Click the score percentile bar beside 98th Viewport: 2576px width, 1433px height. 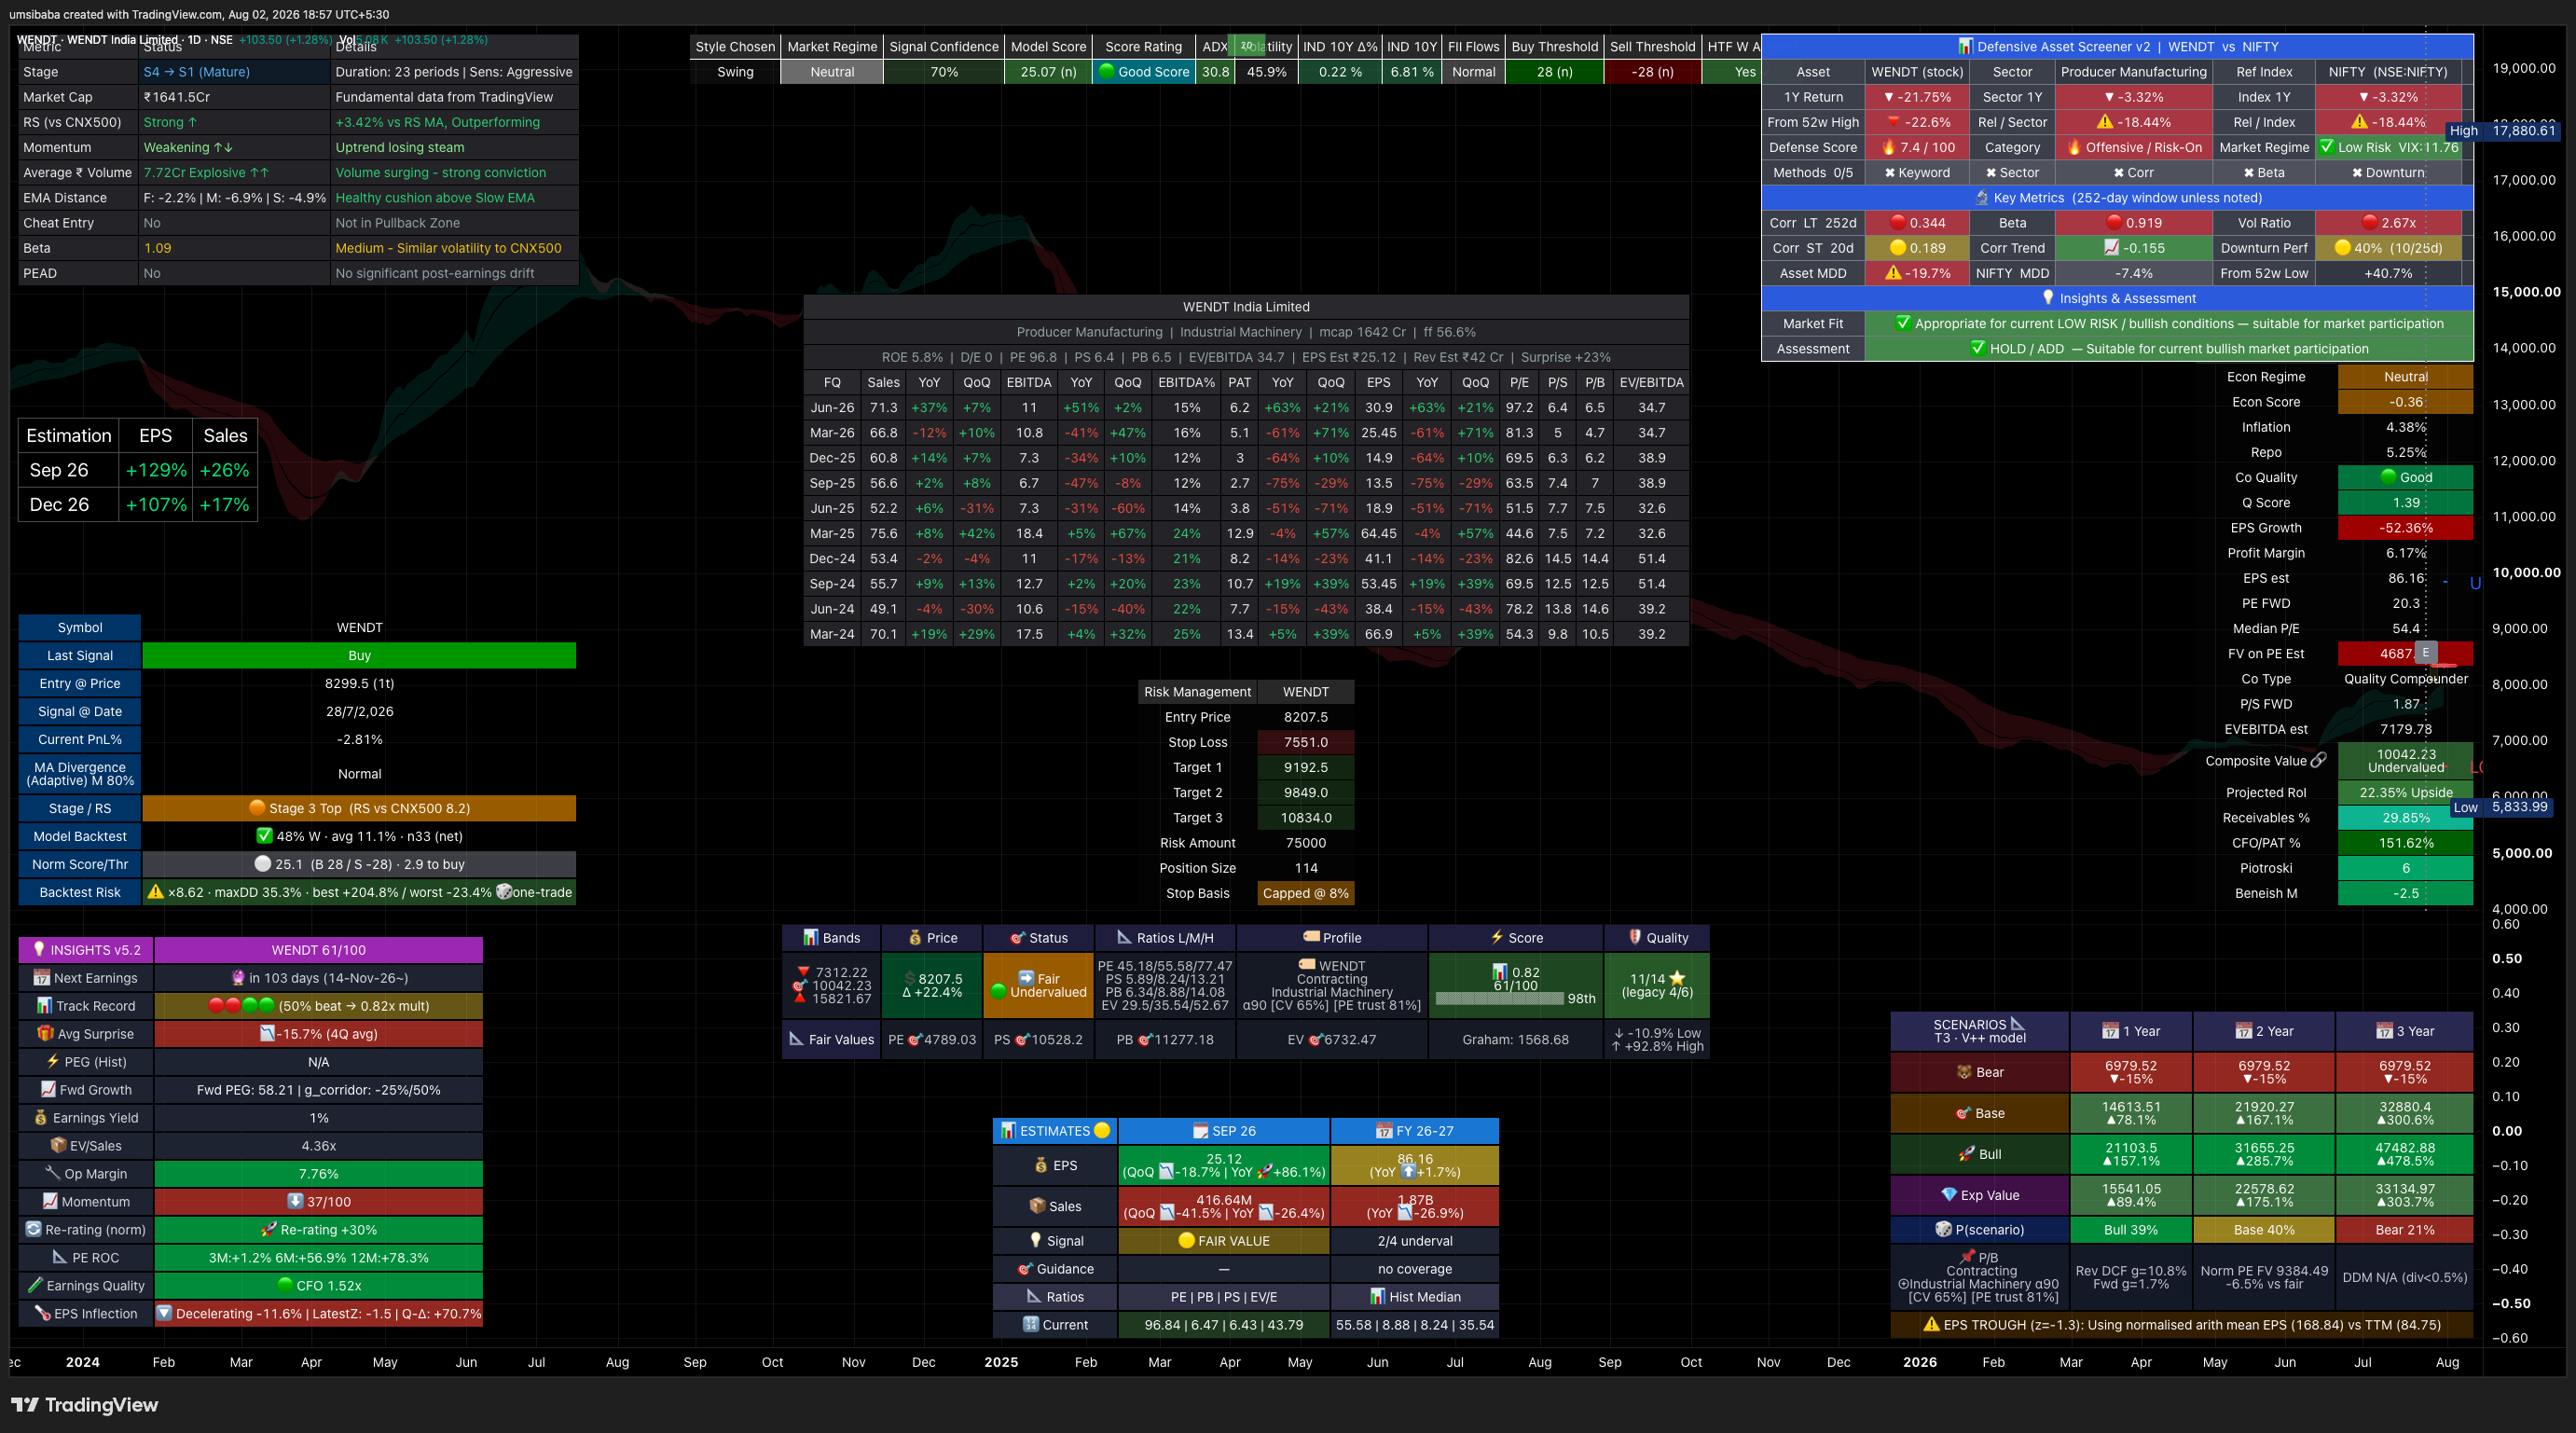click(1499, 998)
